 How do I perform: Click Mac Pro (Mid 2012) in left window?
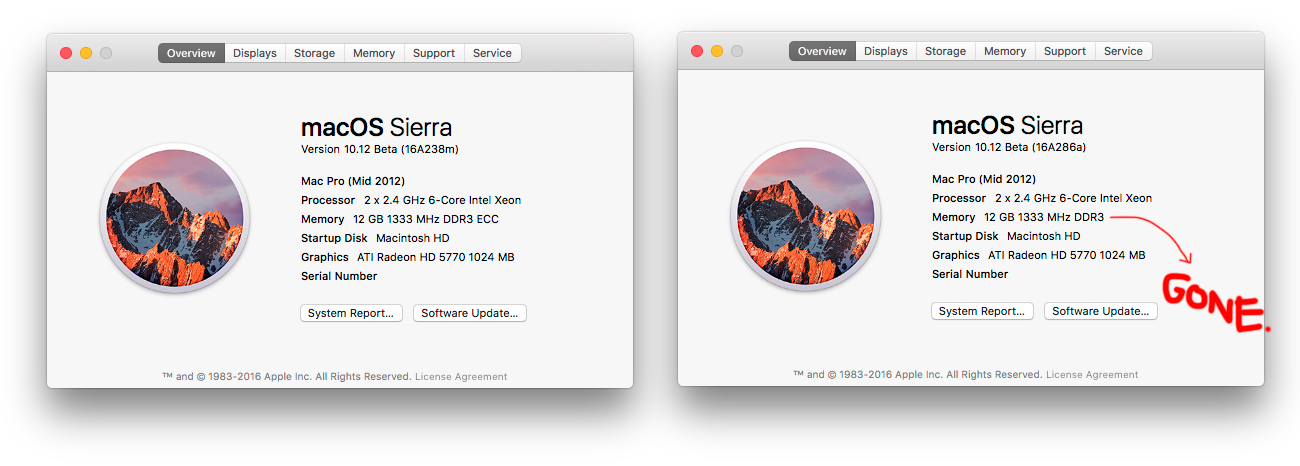click(x=354, y=181)
